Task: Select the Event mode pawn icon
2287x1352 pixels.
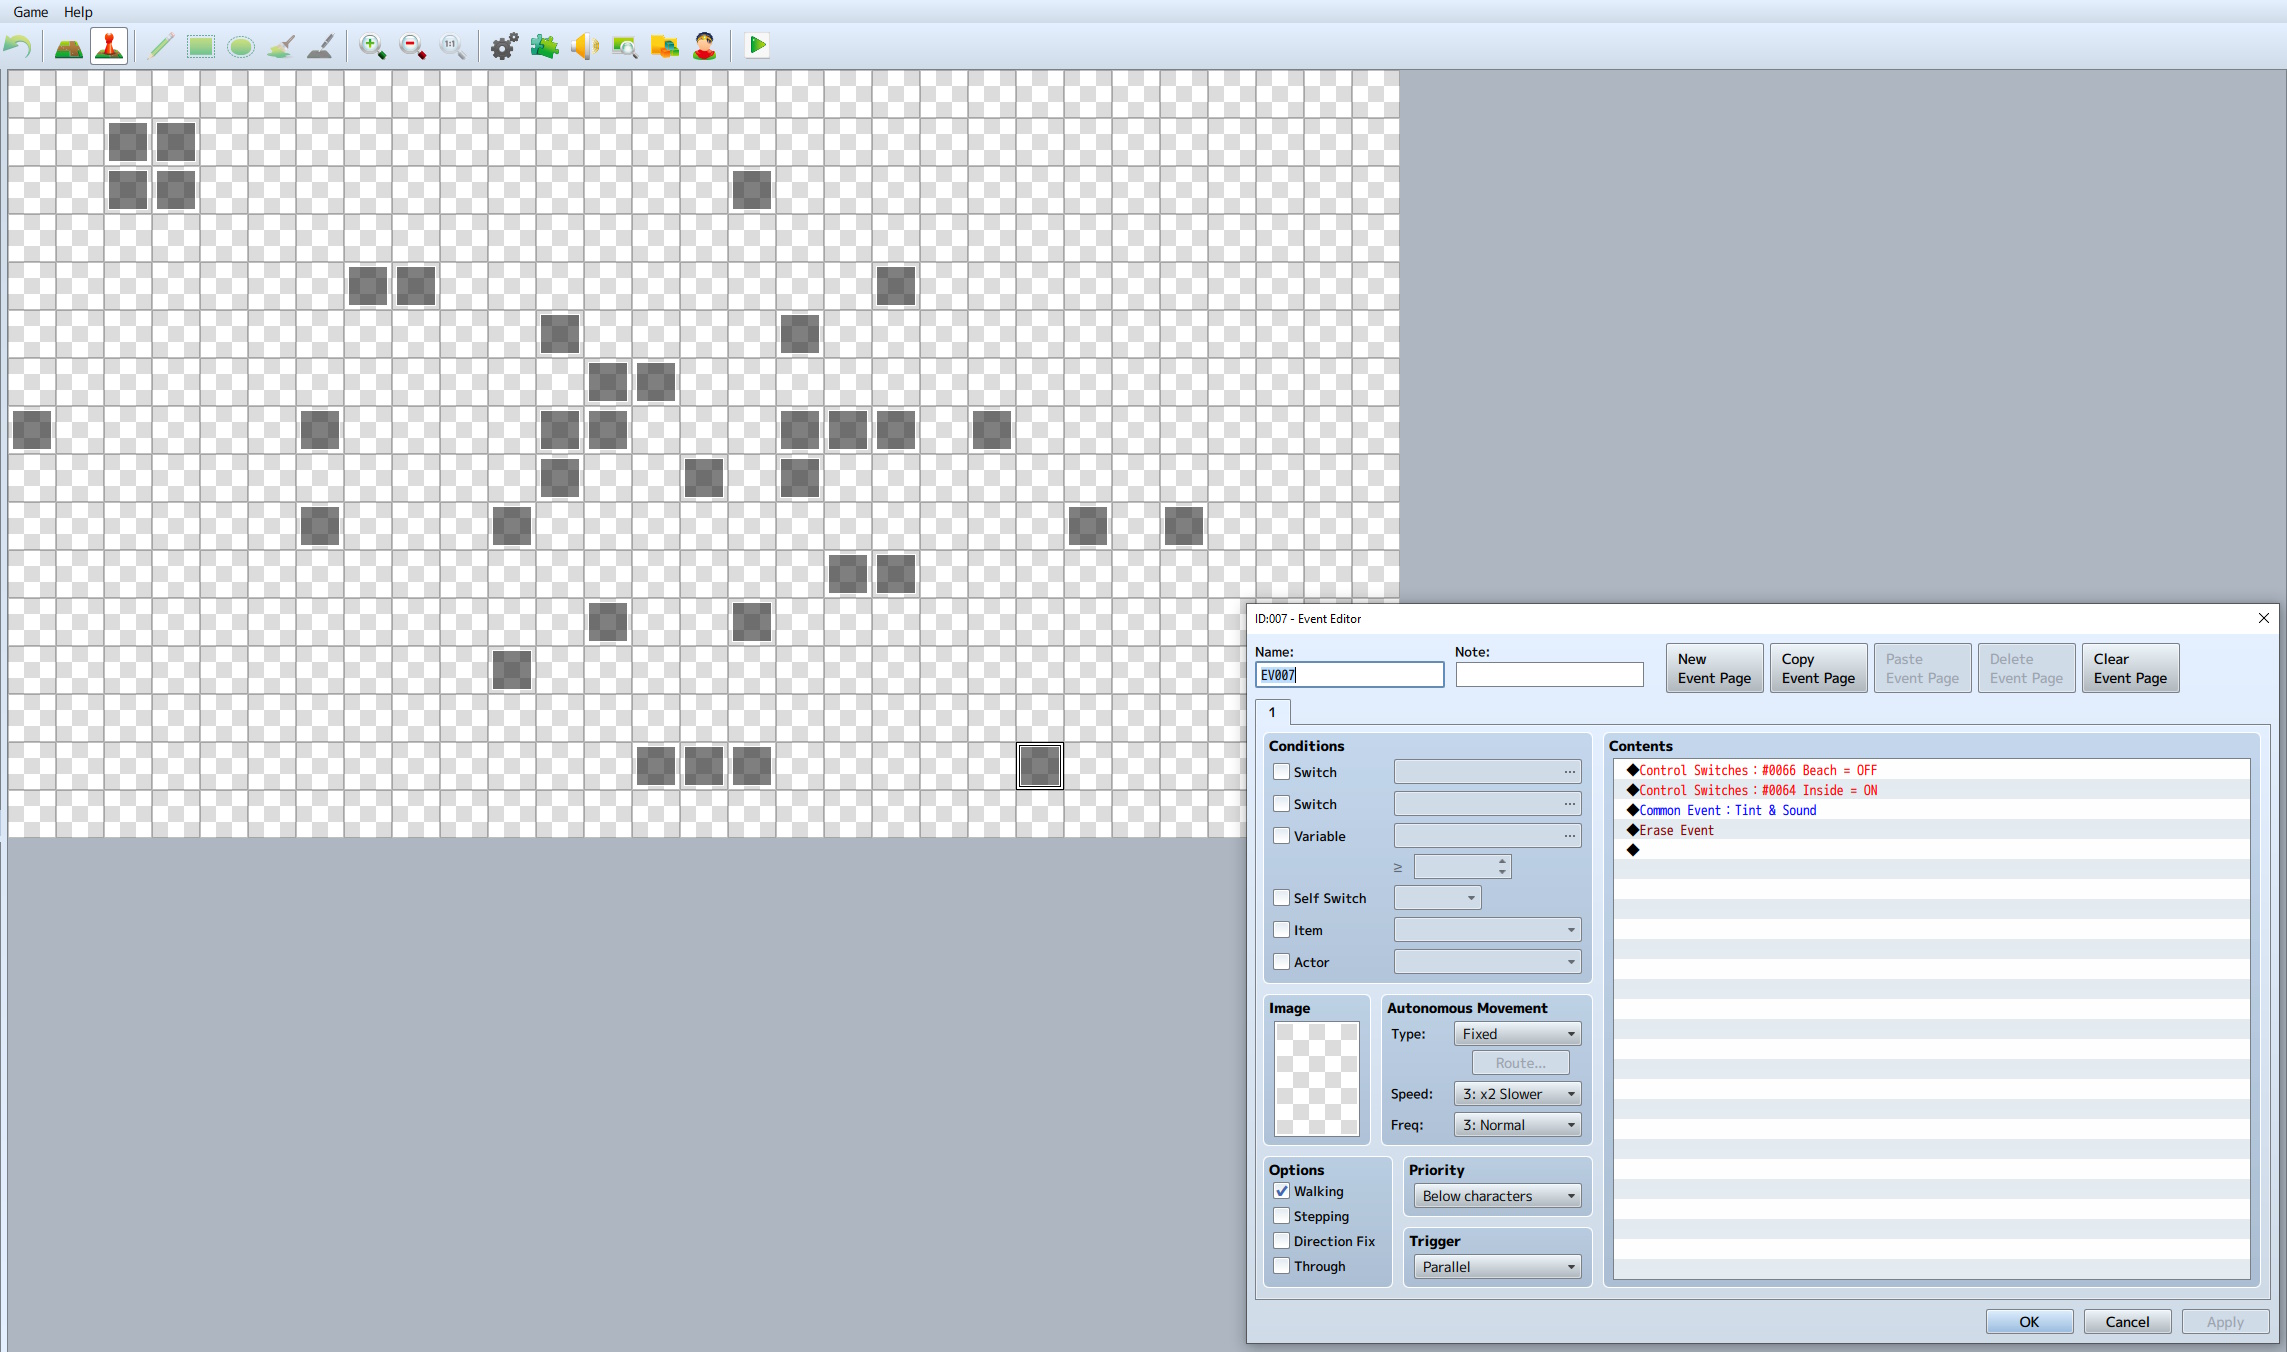Action: pos(109,46)
